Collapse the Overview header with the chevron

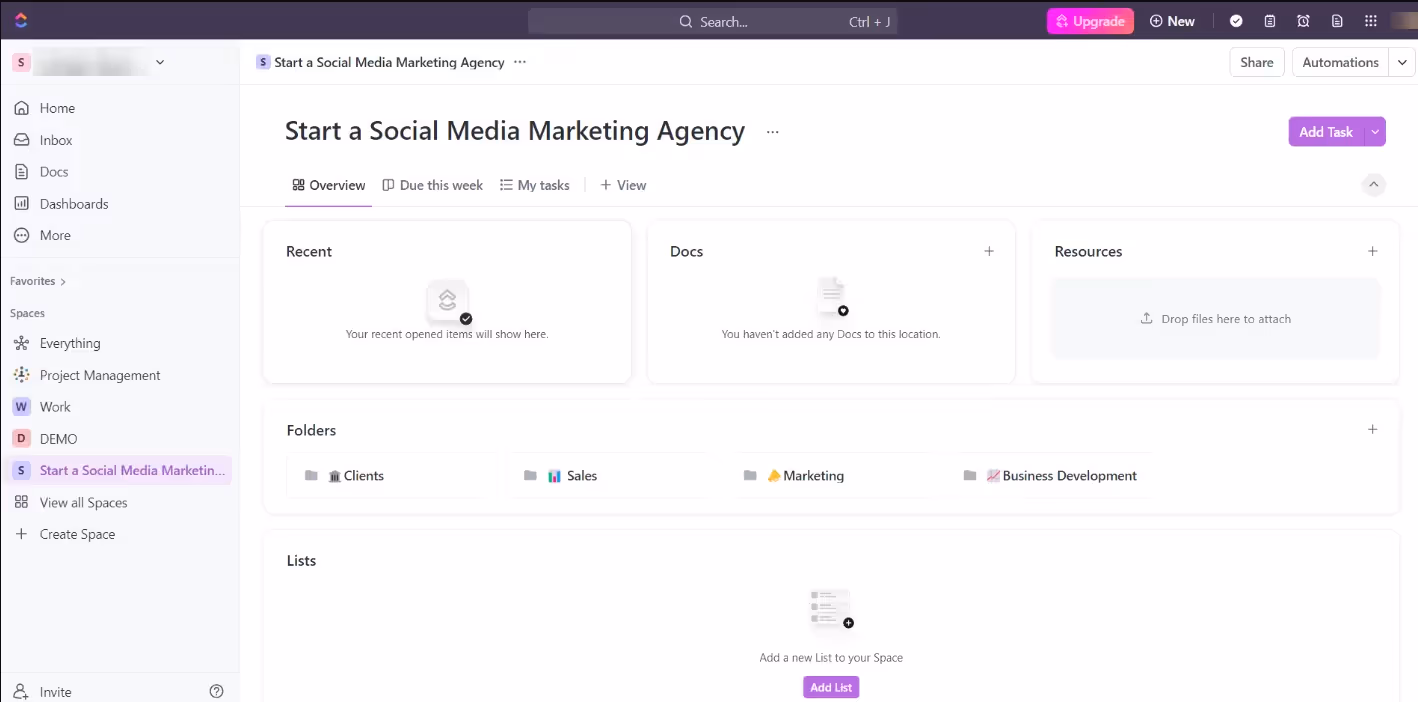coord(1373,184)
